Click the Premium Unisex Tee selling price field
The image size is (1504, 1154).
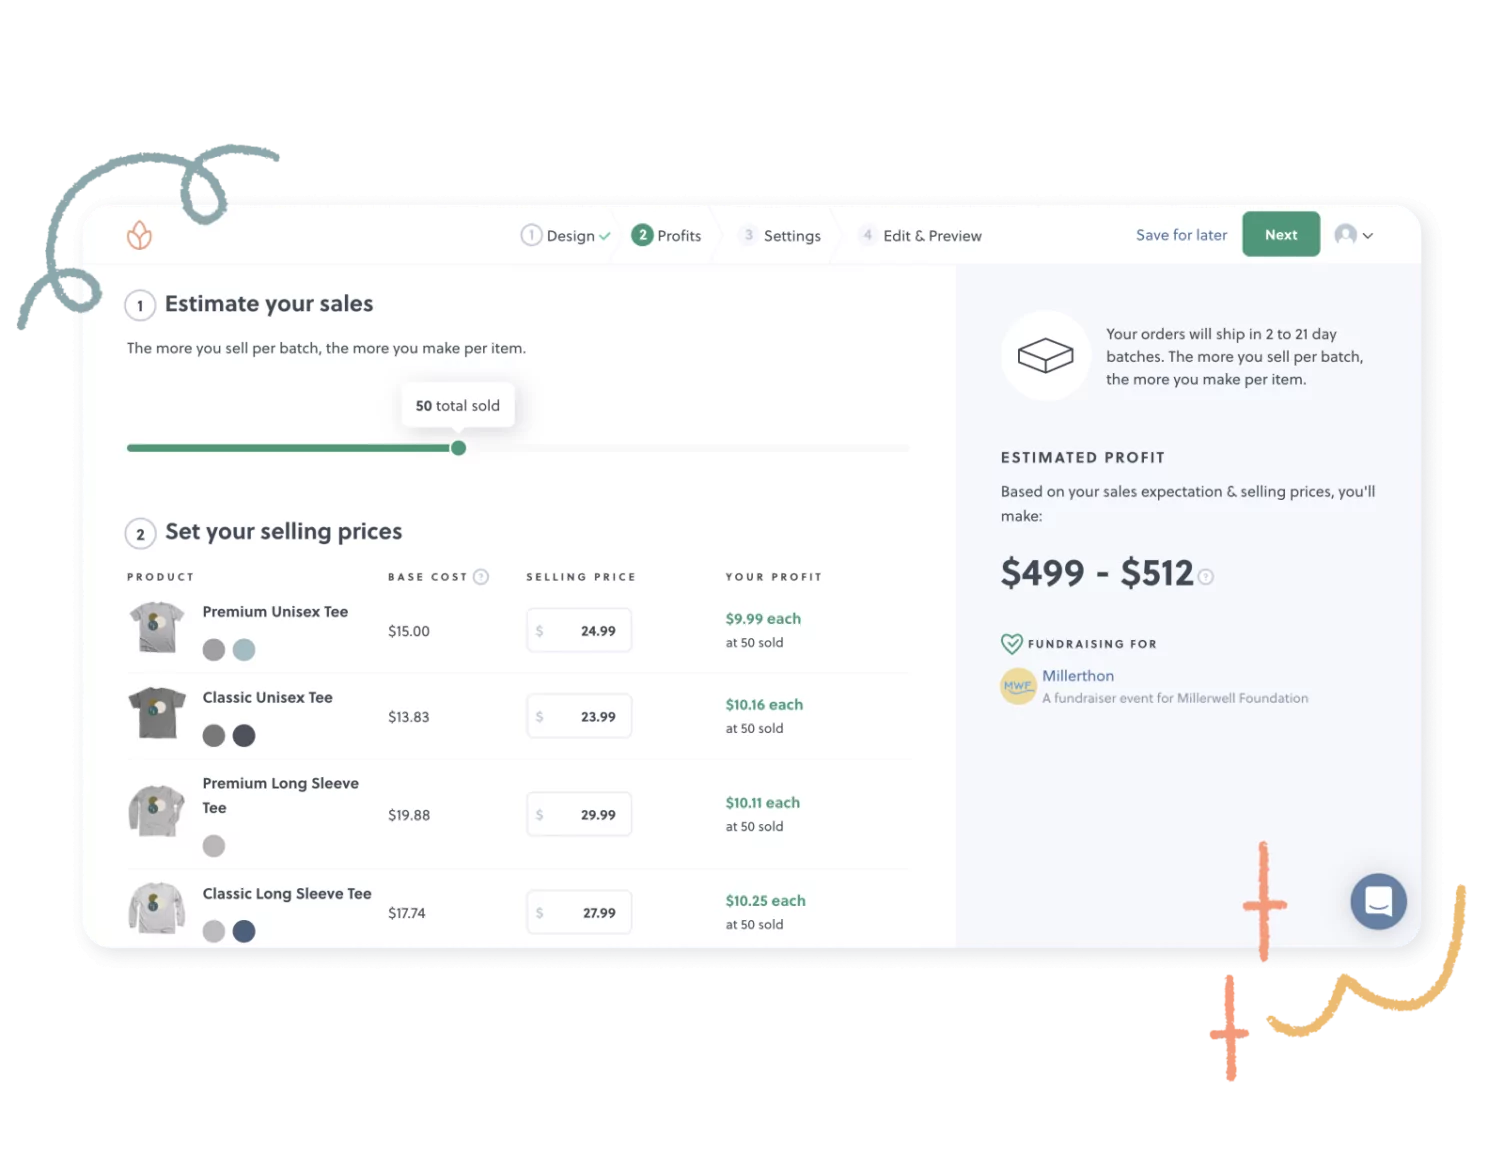tap(580, 631)
